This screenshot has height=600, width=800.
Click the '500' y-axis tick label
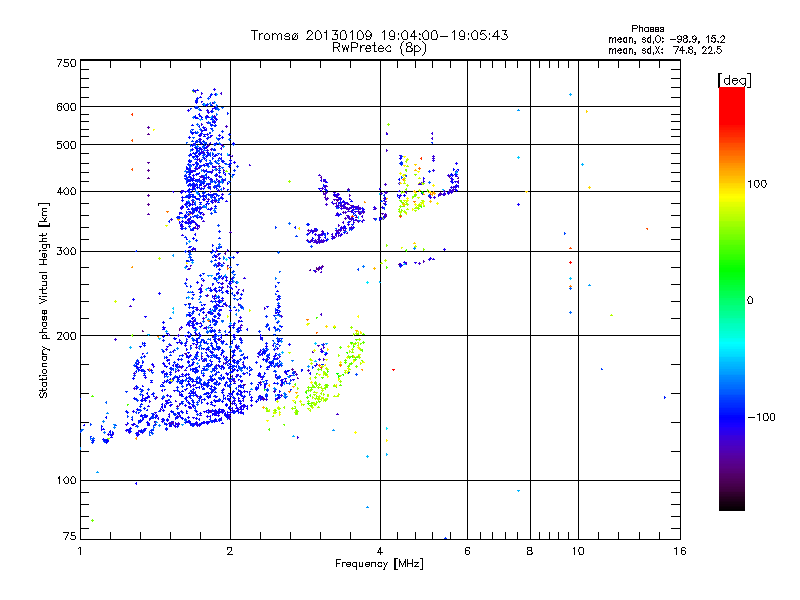66,145
